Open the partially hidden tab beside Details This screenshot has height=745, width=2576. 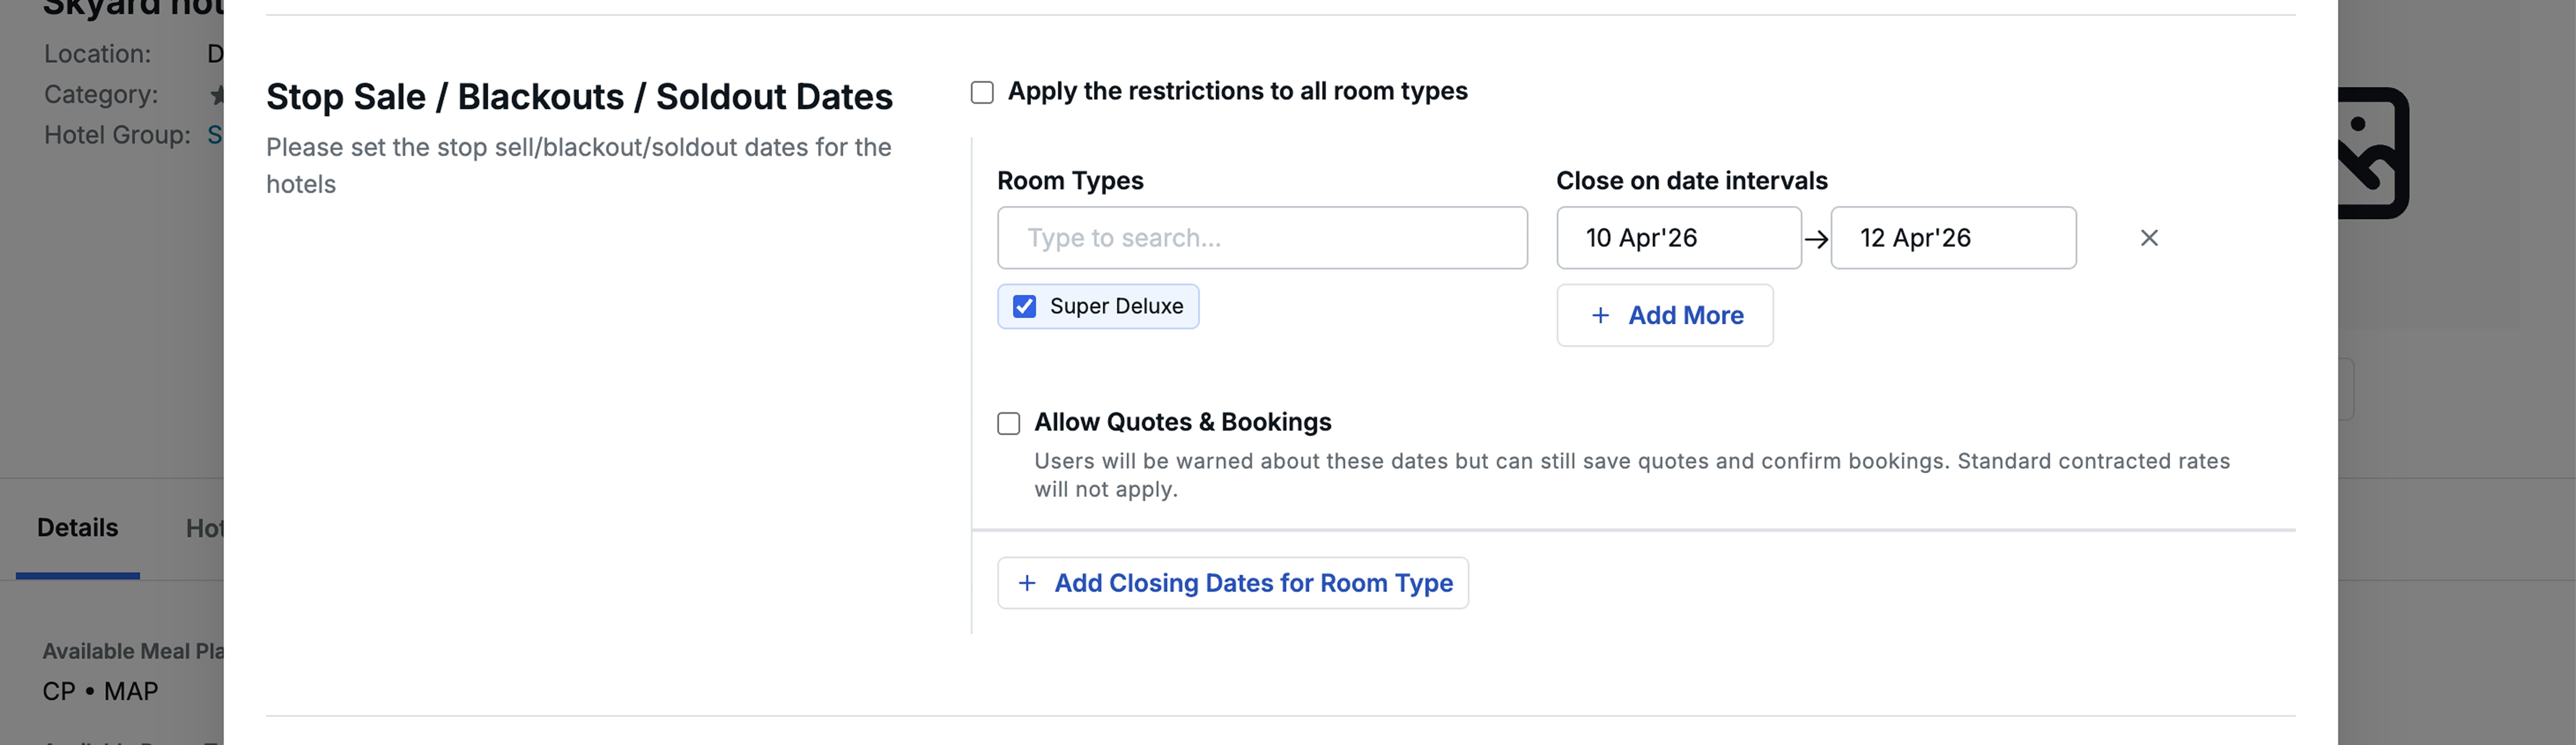pos(204,528)
